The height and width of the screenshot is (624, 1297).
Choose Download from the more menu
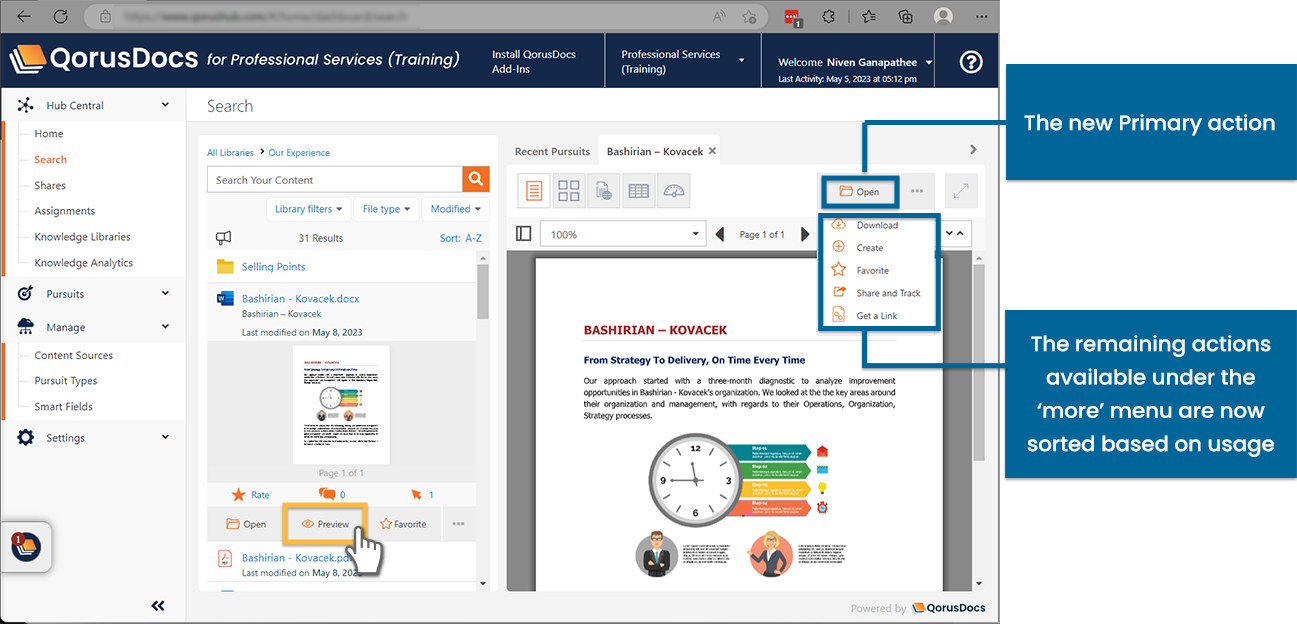tap(878, 225)
